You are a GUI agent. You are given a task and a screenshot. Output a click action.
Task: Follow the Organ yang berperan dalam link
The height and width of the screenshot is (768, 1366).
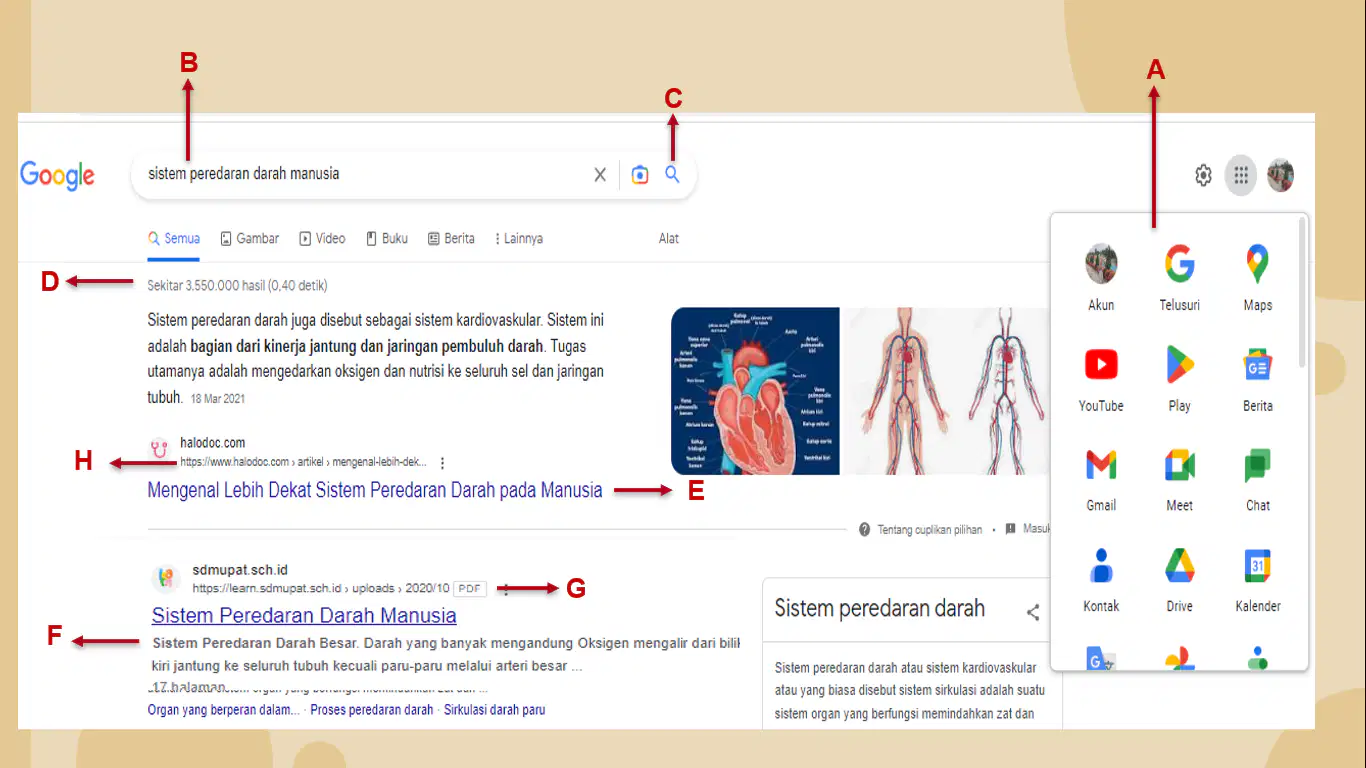[x=223, y=710]
